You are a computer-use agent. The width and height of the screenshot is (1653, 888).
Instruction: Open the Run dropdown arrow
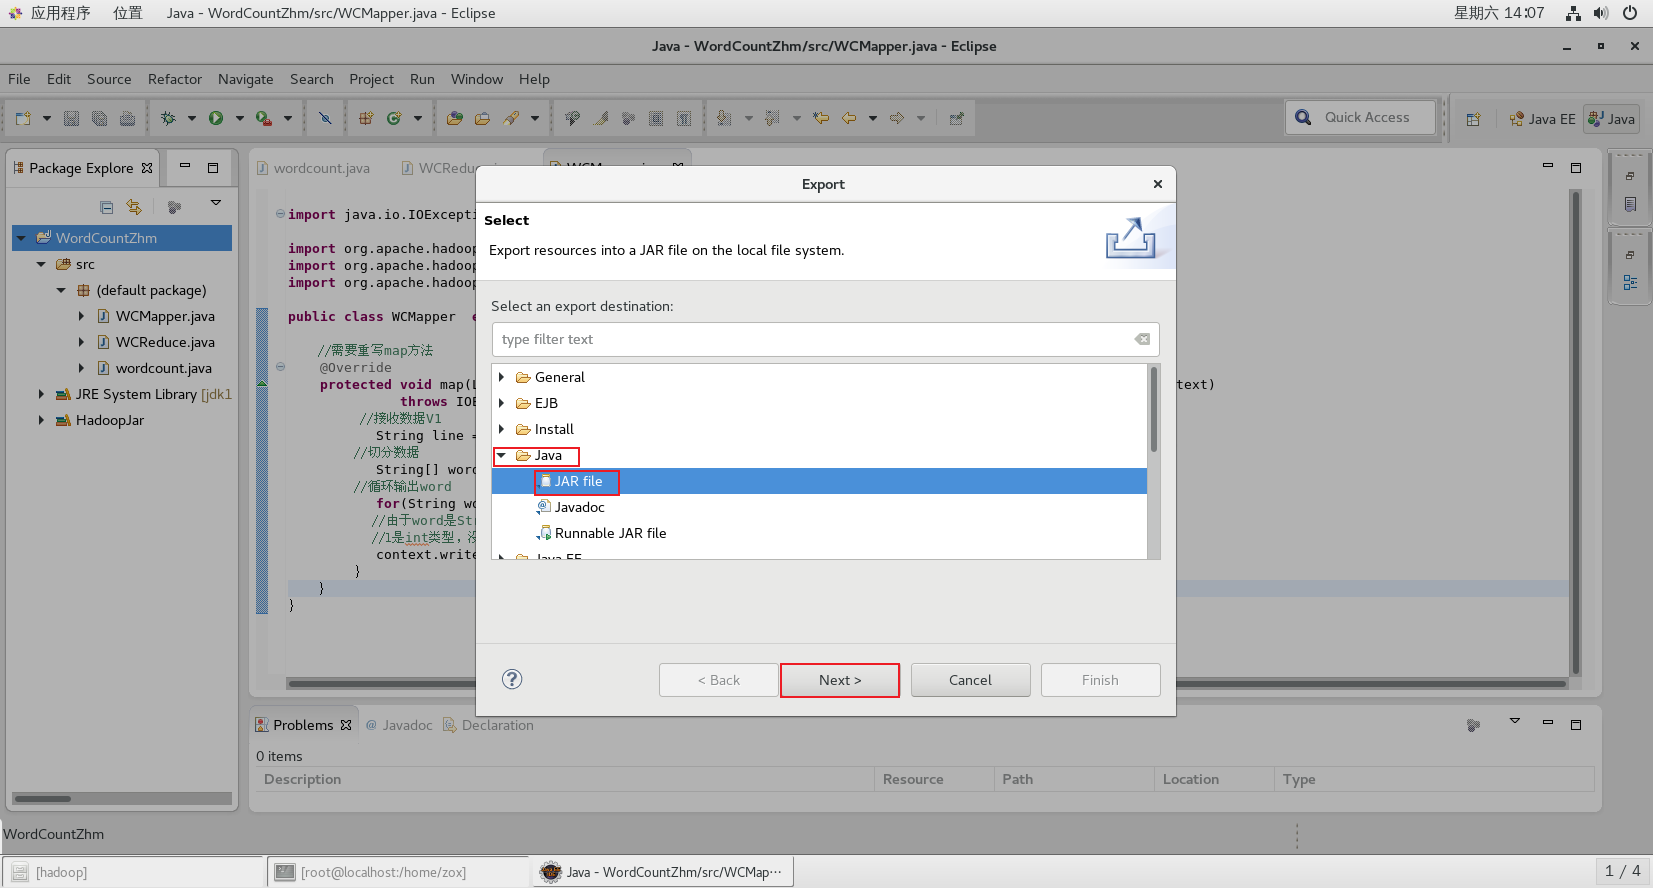click(x=239, y=118)
